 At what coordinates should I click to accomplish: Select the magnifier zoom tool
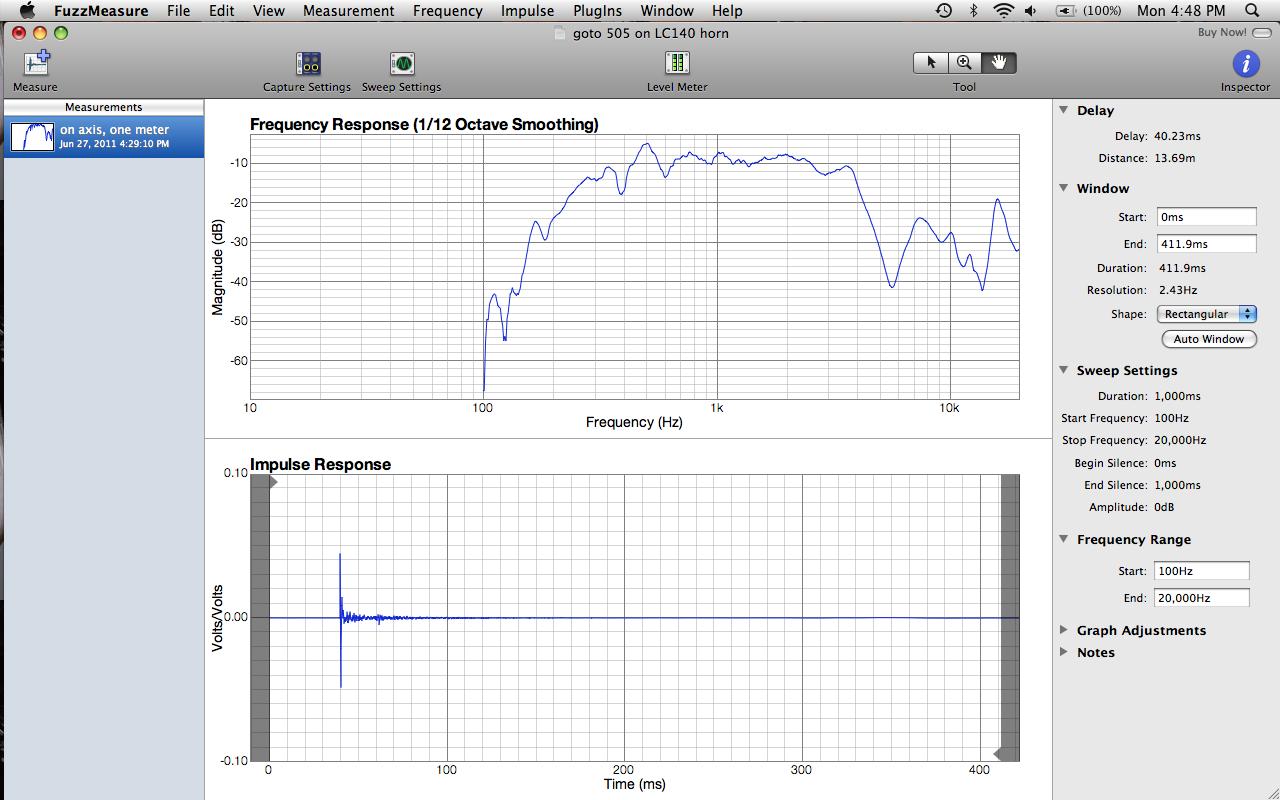pos(965,62)
